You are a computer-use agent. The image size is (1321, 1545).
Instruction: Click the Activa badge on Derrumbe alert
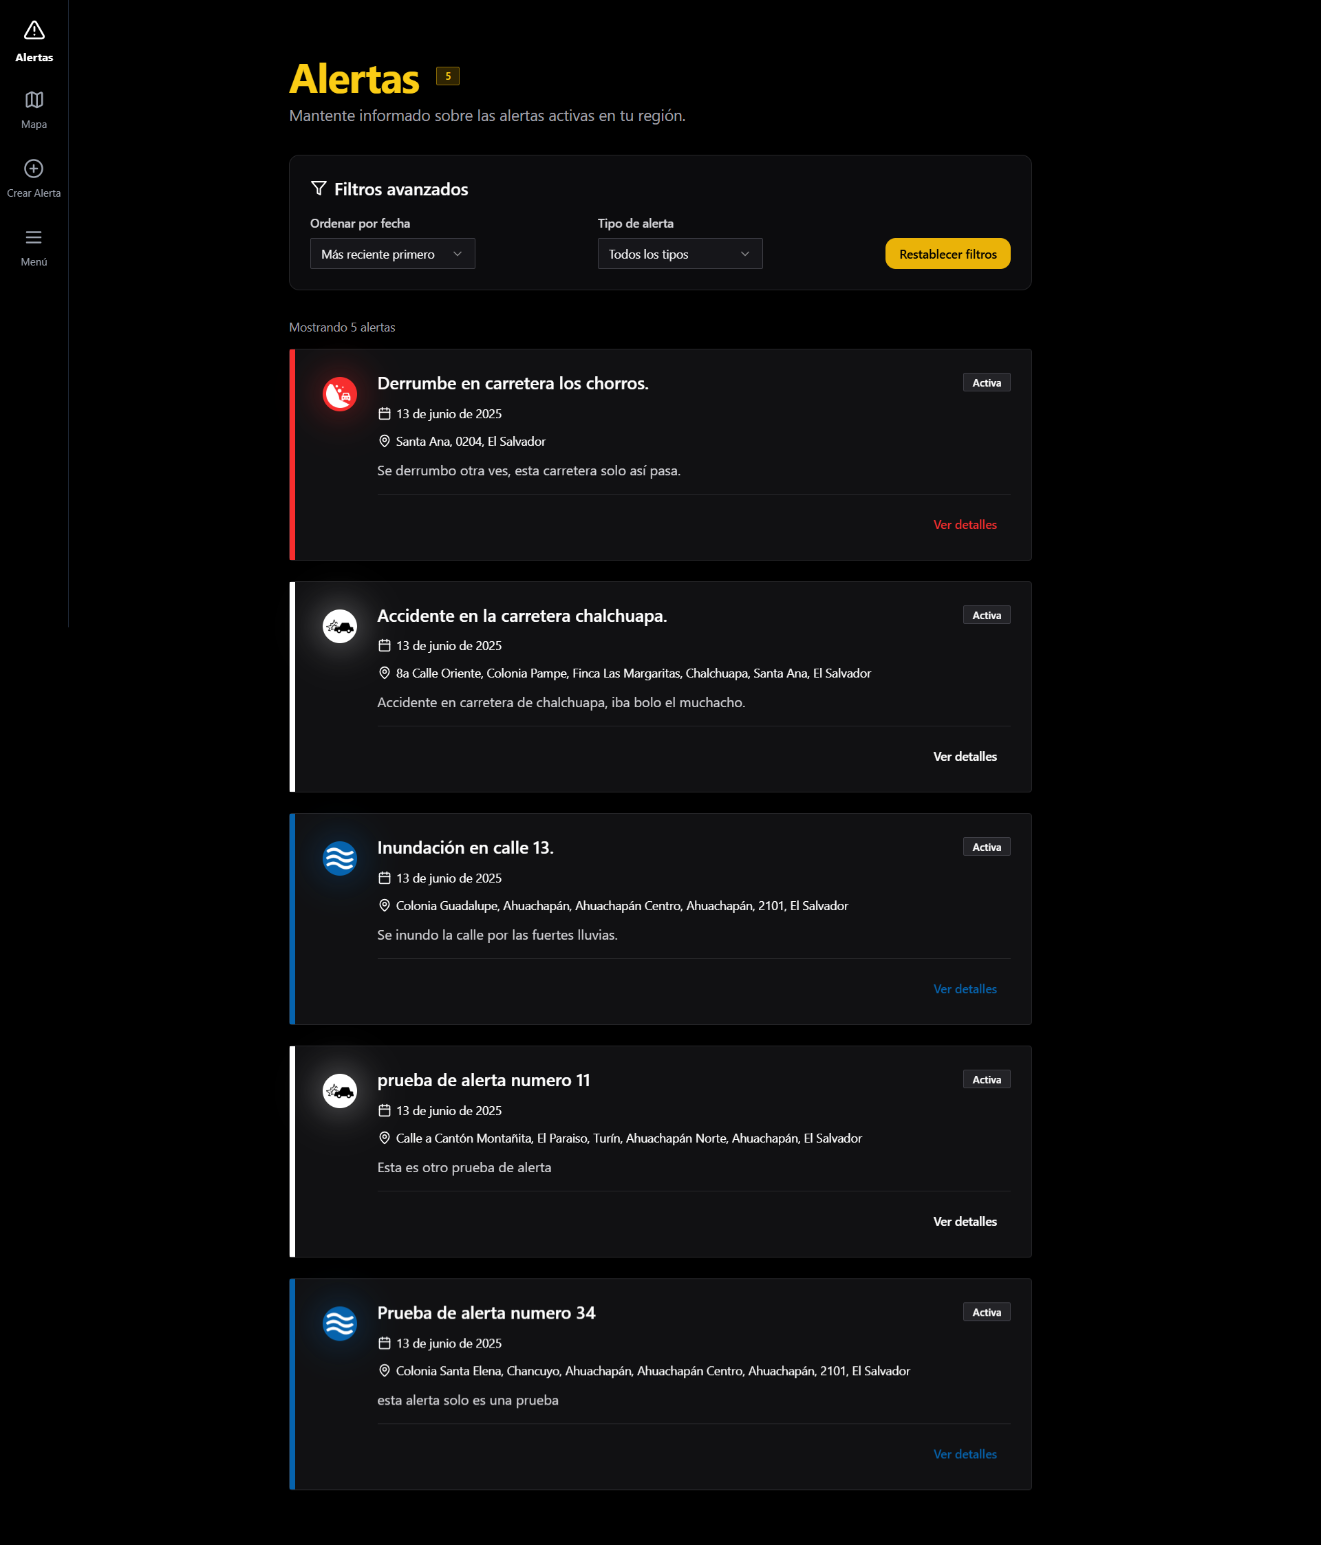pos(986,383)
